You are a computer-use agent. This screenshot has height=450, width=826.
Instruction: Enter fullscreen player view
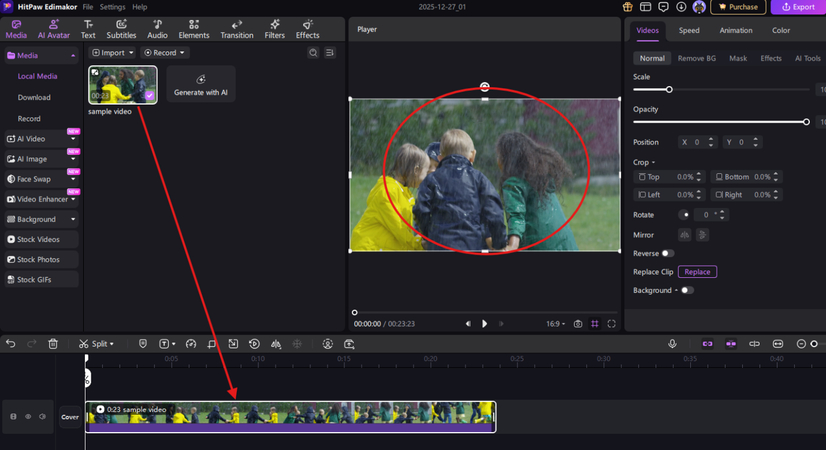612,324
